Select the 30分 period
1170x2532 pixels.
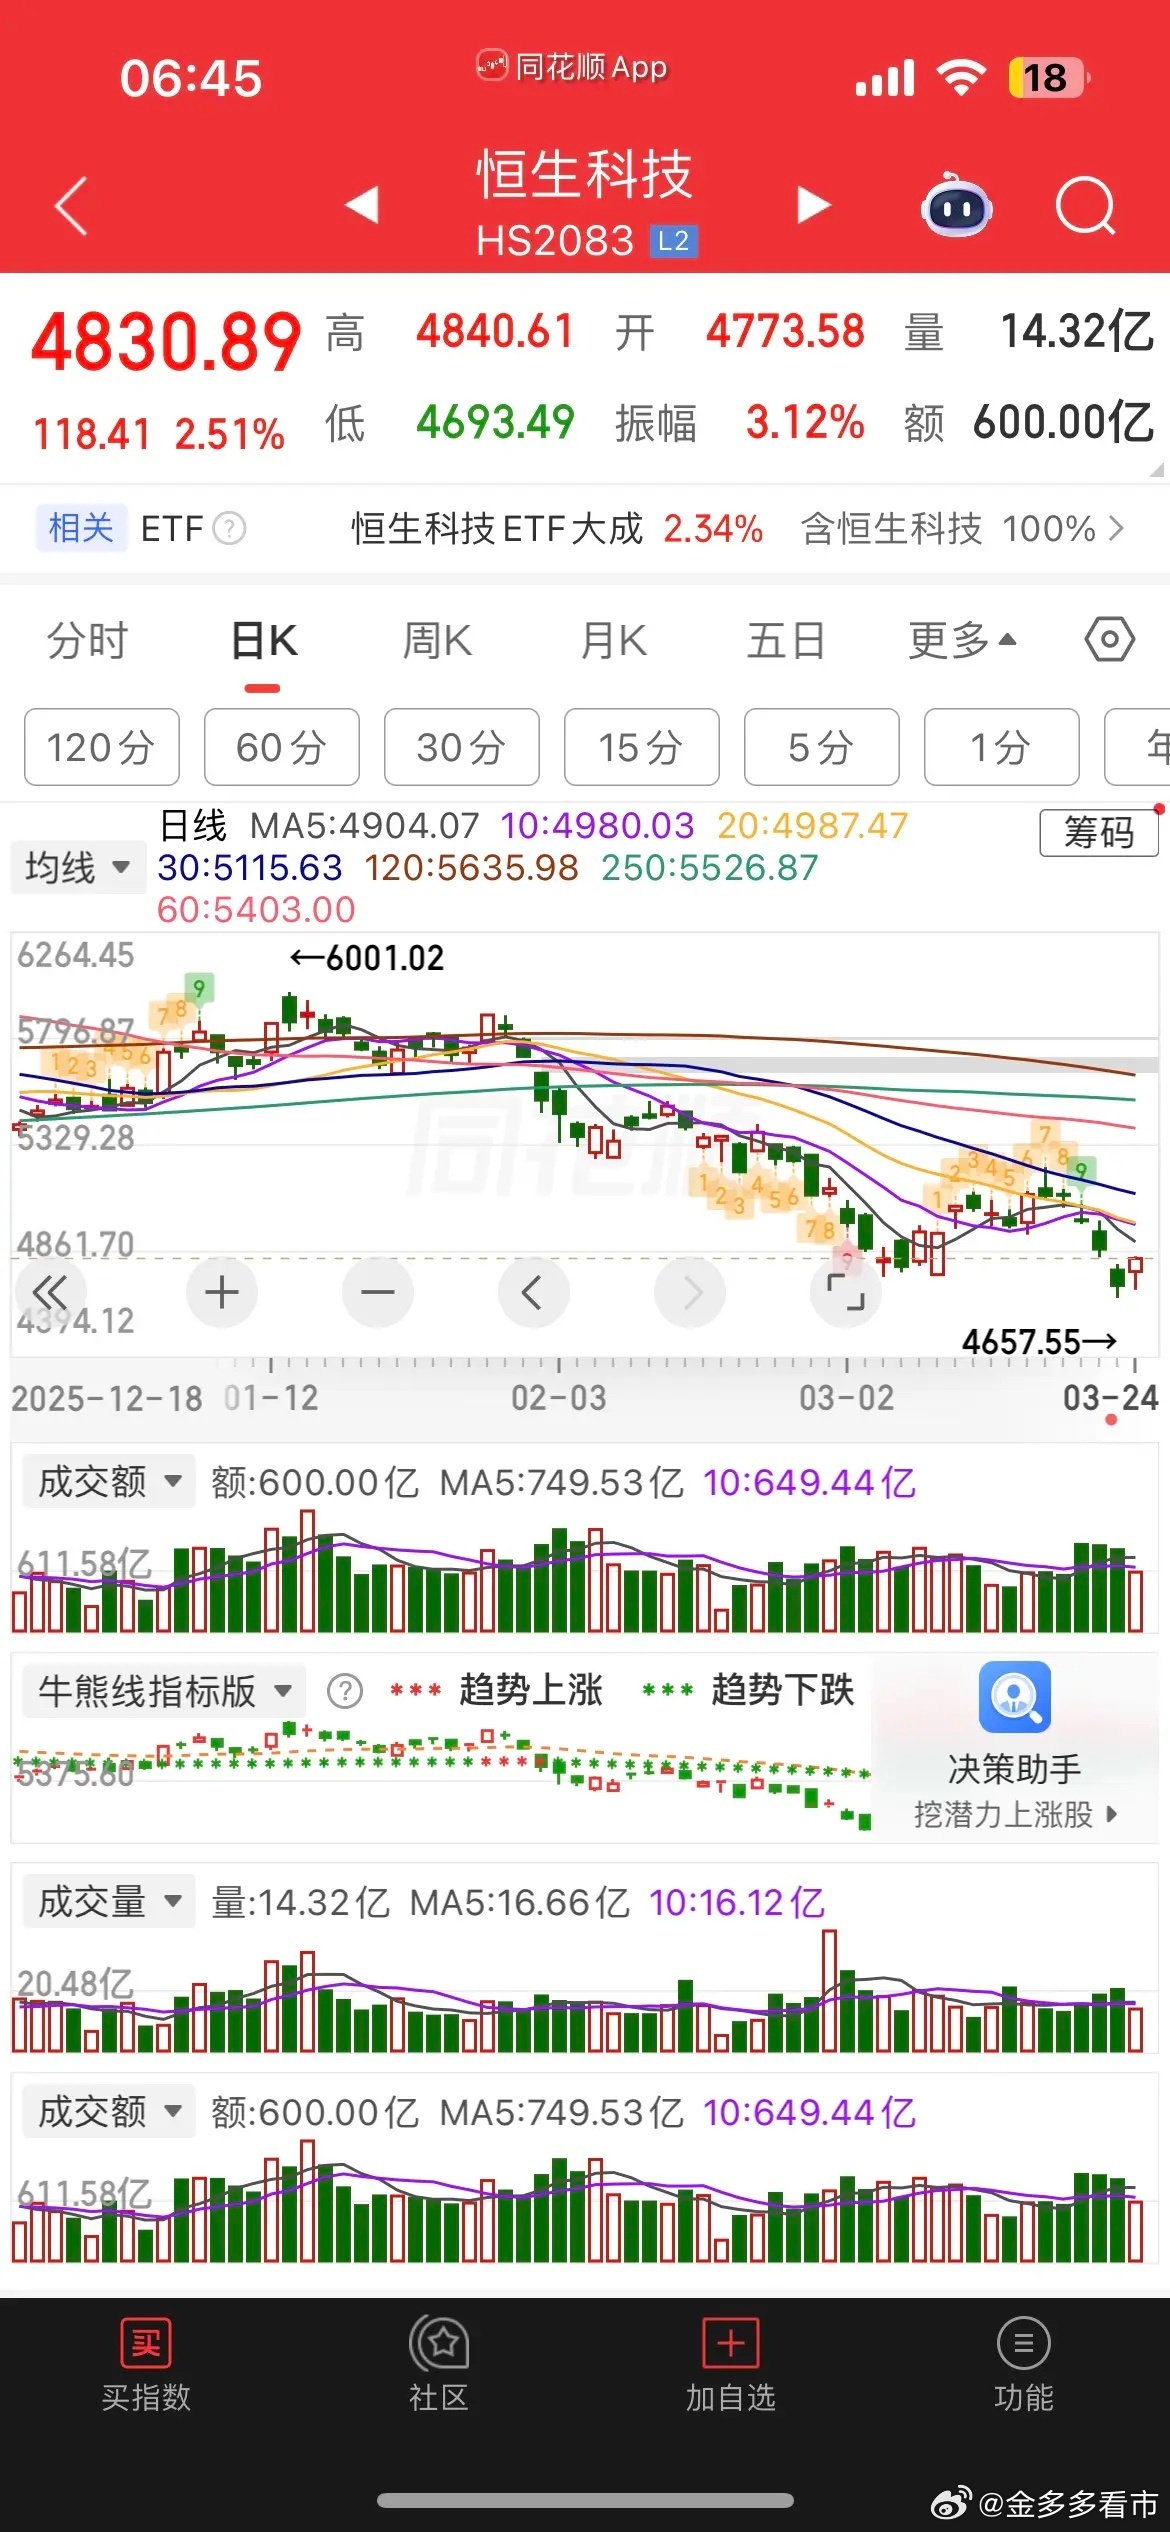[462, 747]
